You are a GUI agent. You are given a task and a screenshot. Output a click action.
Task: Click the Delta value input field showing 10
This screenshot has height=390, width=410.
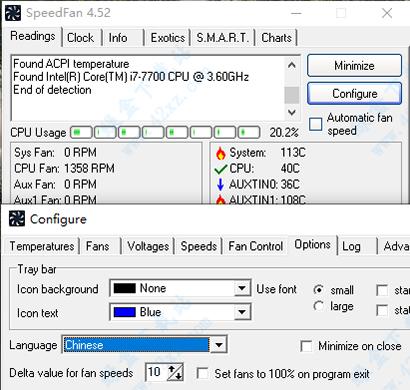click(x=156, y=372)
